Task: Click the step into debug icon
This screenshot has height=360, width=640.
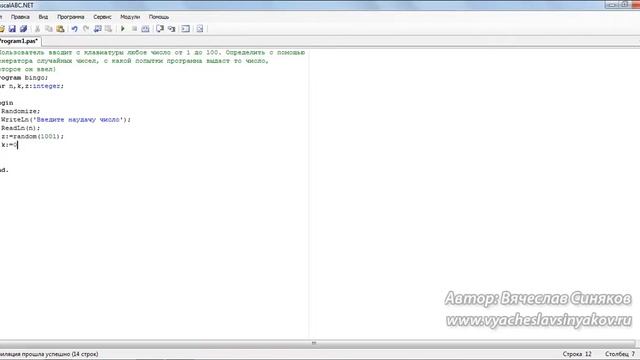Action: [x=172, y=29]
